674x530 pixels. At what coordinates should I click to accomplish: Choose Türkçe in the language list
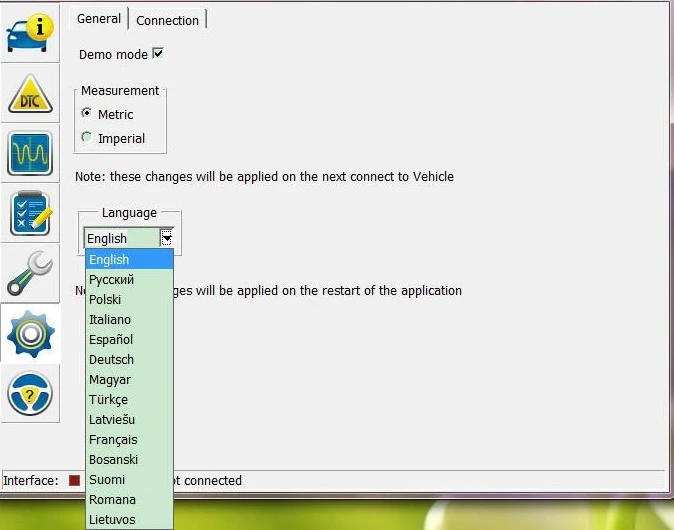click(x=129, y=399)
